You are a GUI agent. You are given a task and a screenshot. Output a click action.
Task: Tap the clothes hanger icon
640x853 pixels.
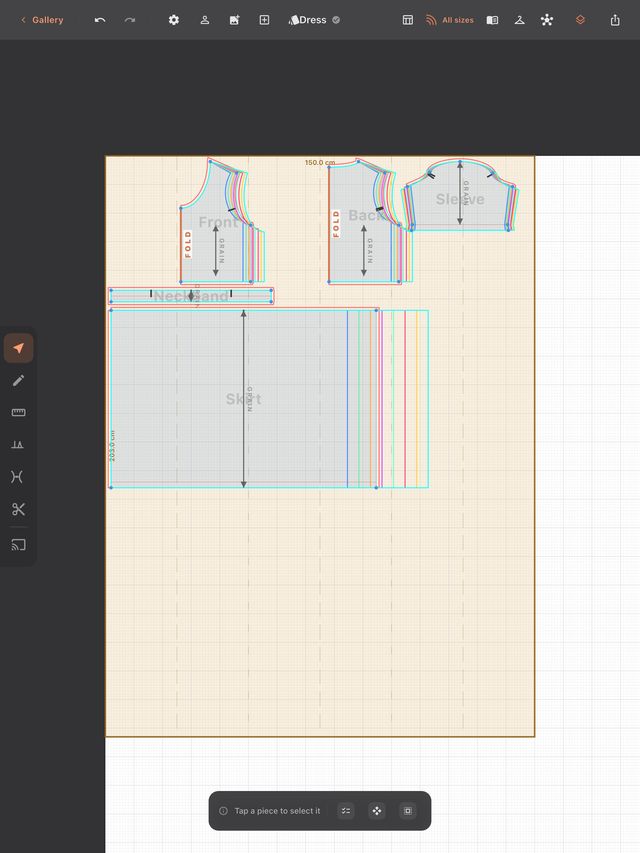click(x=520, y=20)
